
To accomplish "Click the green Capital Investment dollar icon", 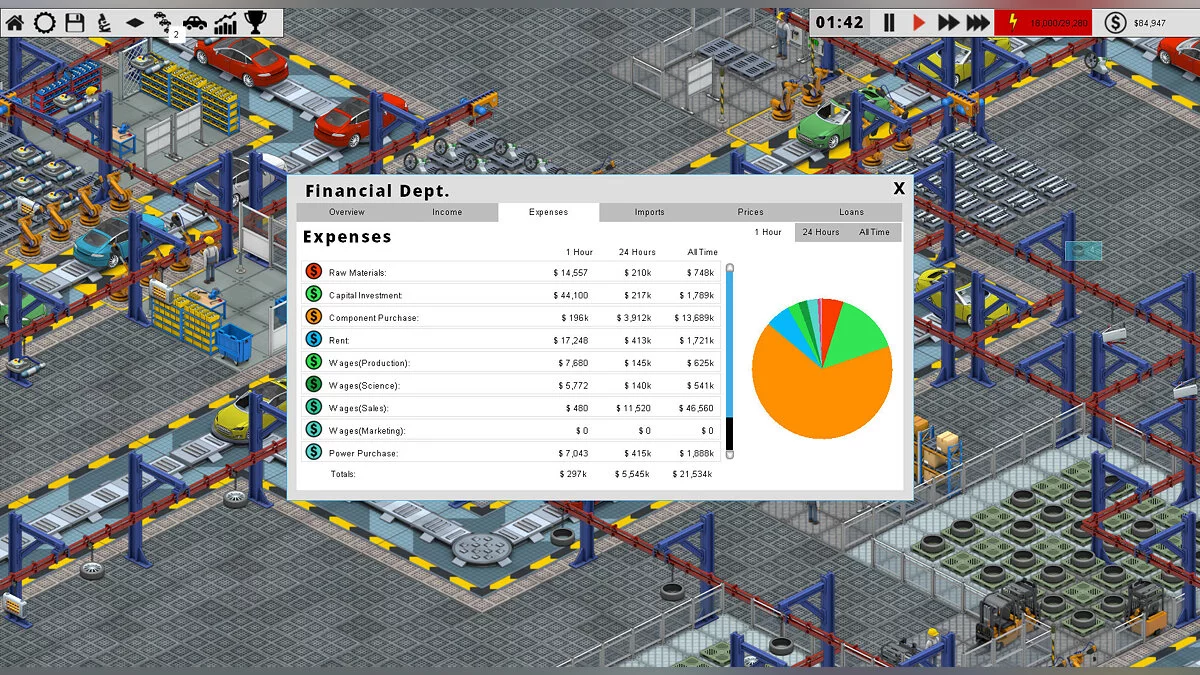I will point(313,294).
